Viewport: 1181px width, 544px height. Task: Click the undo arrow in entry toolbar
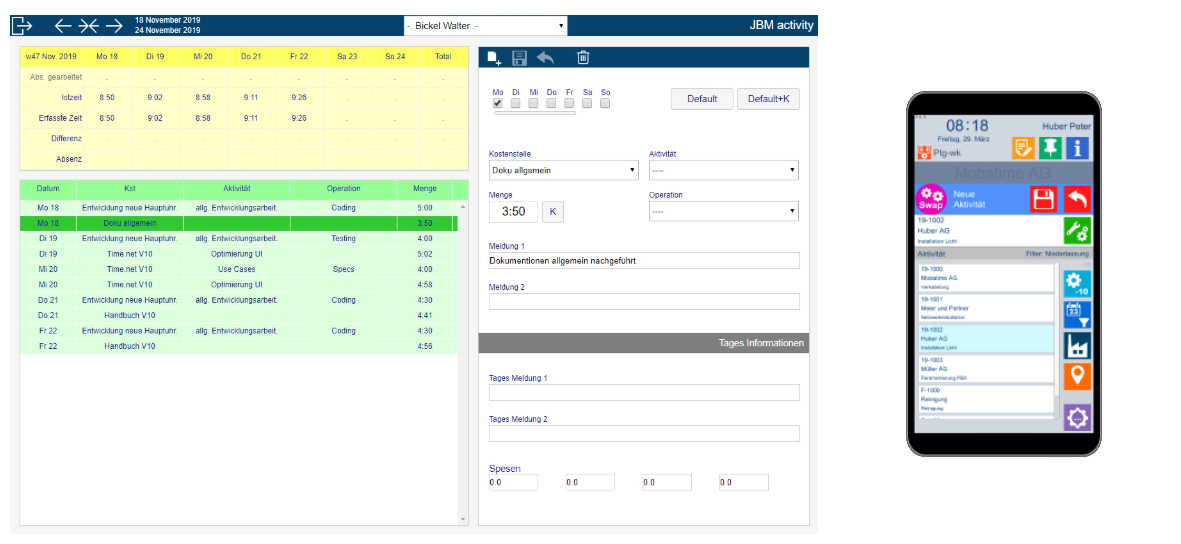[546, 58]
